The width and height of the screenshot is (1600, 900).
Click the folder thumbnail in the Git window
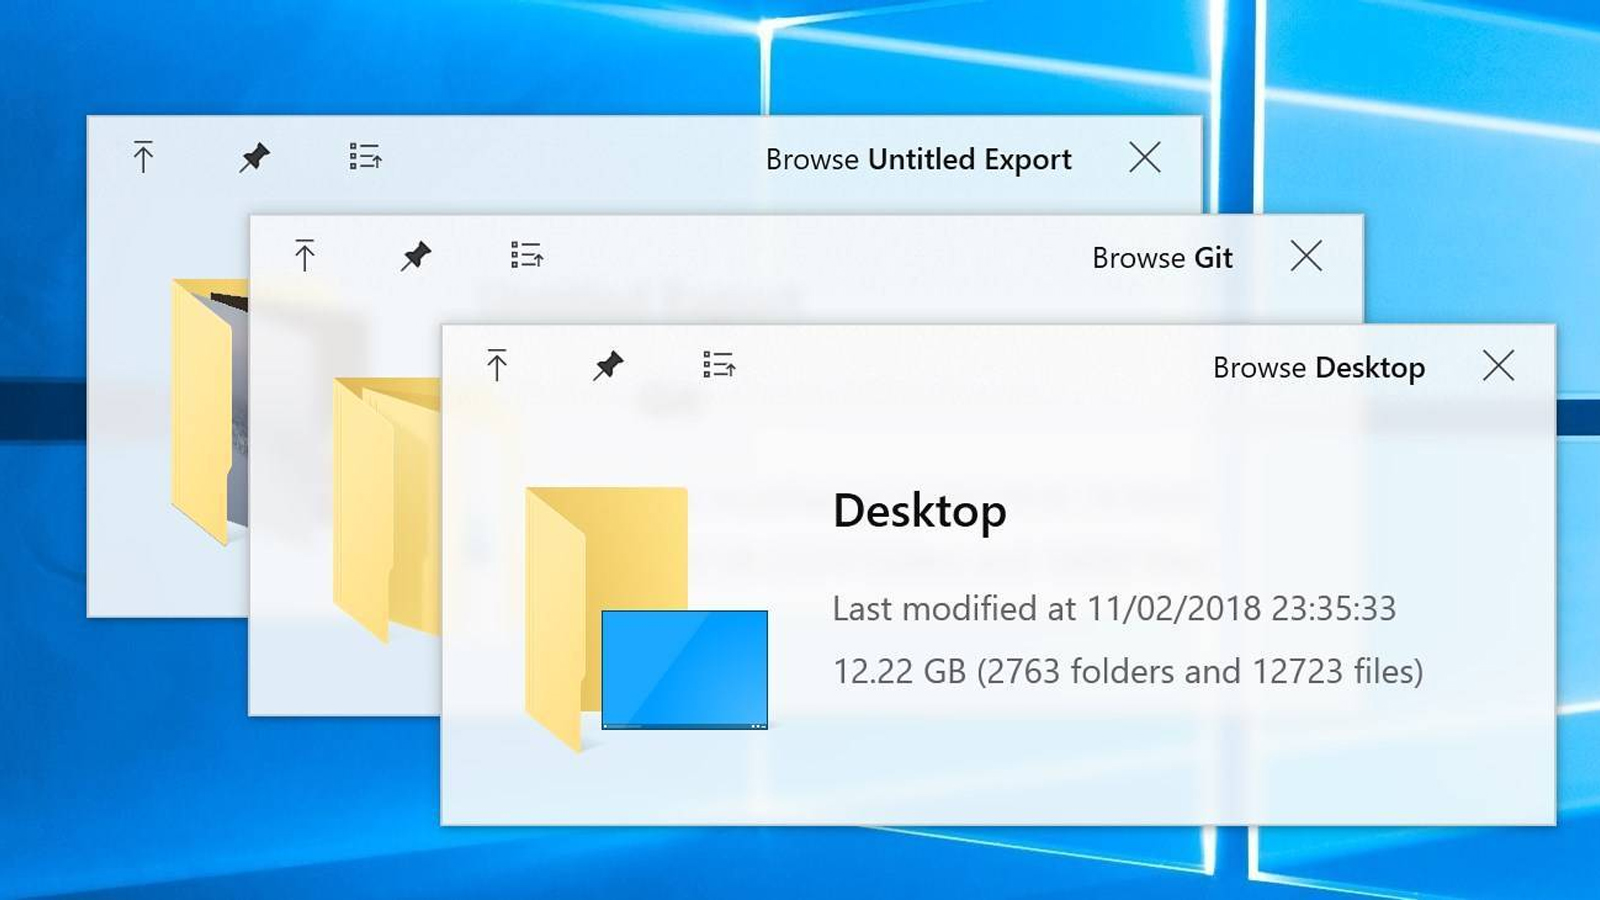click(x=385, y=505)
